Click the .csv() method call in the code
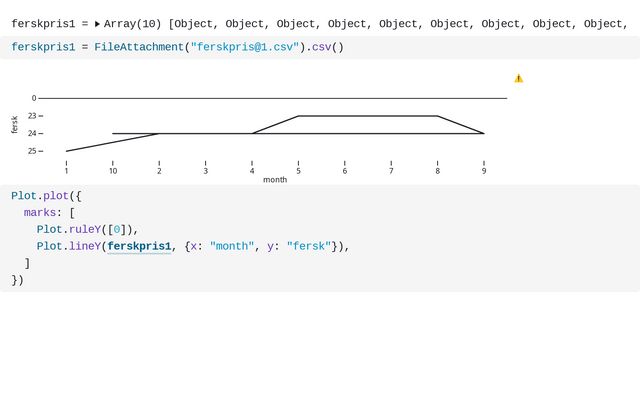Image resolution: width=640 pixels, height=400 pixels. (325, 47)
